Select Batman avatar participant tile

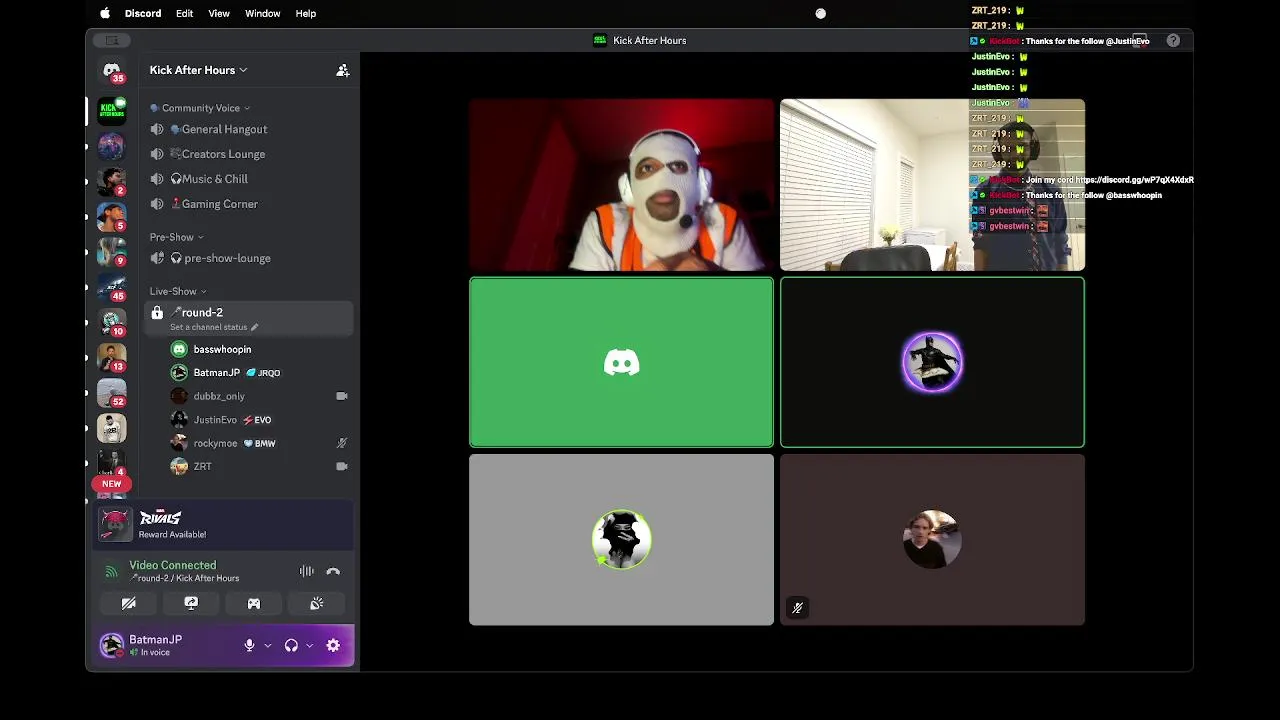click(x=932, y=362)
